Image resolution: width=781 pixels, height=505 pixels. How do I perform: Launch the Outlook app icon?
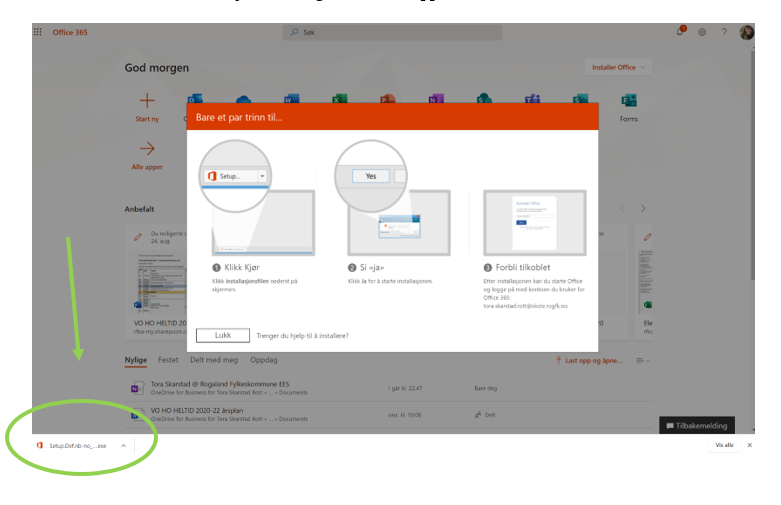[195, 99]
